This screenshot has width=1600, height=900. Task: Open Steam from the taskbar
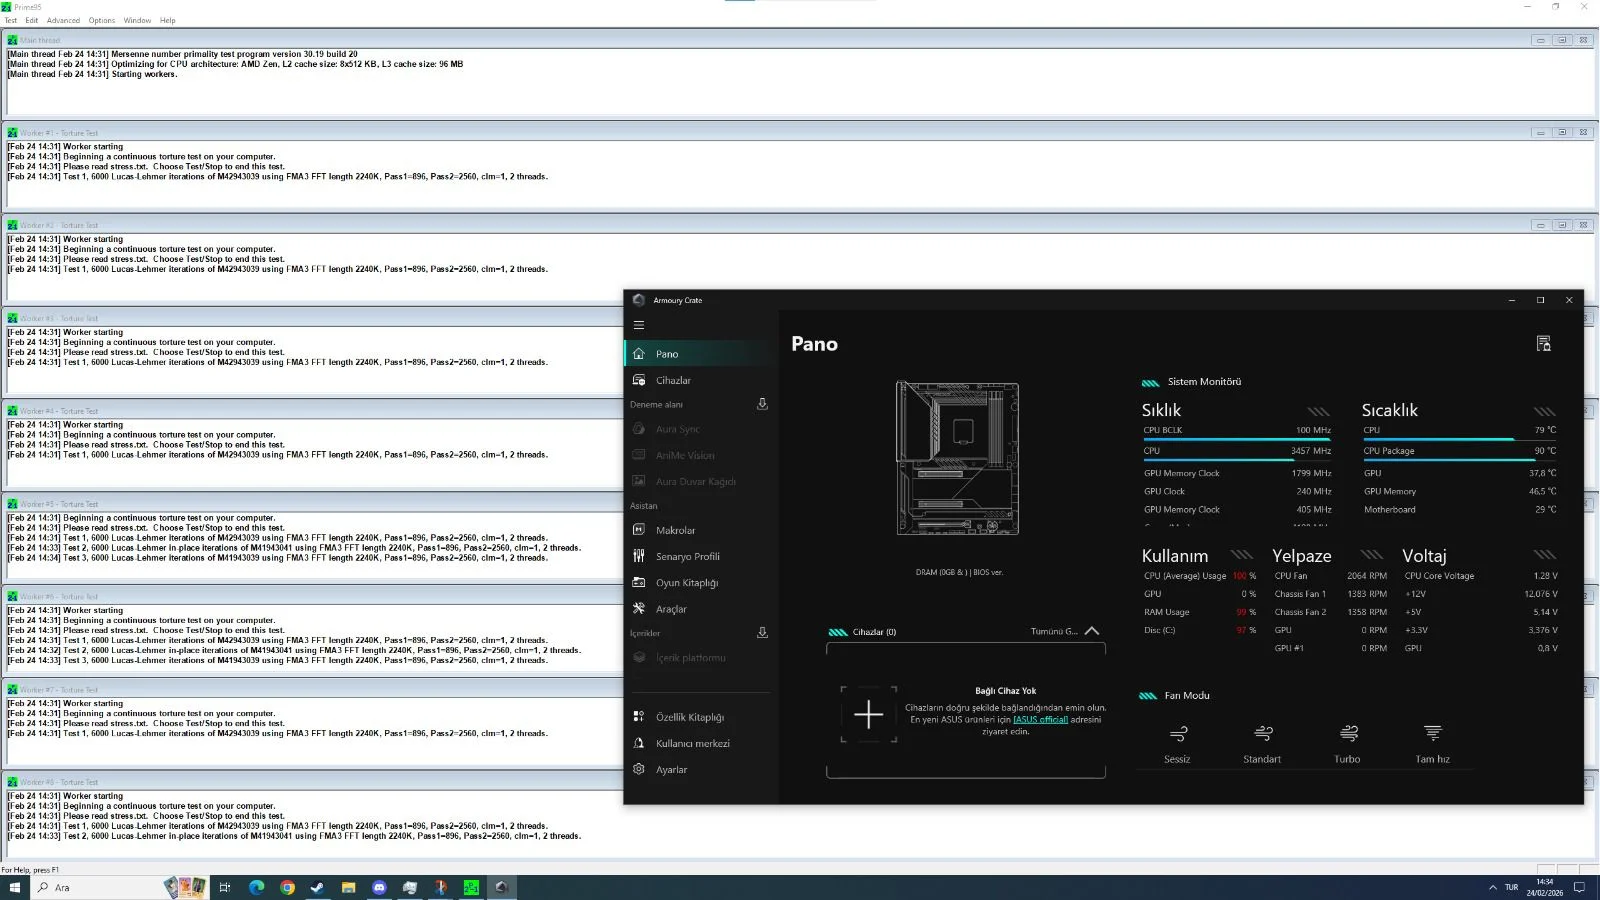coord(318,887)
